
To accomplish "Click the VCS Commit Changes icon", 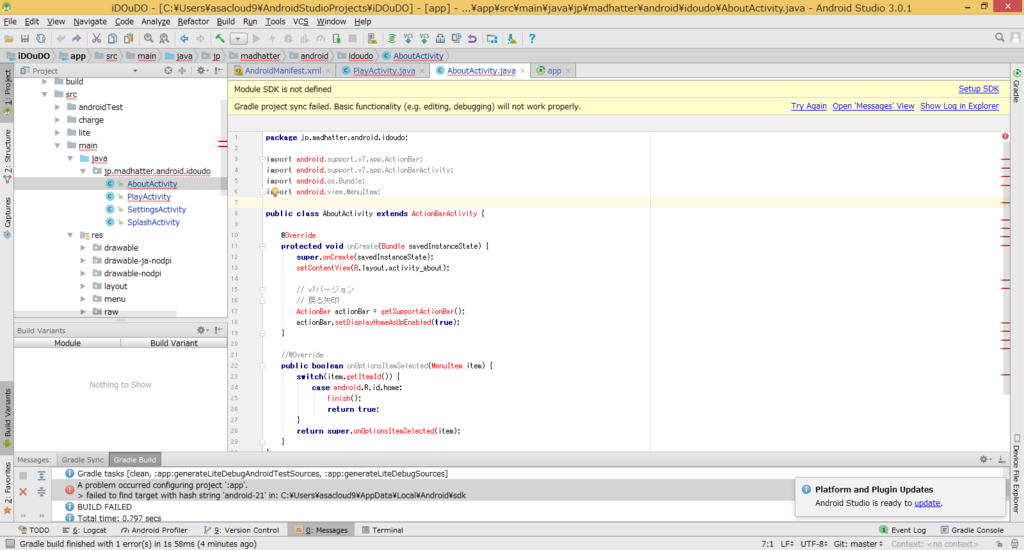I will point(424,39).
